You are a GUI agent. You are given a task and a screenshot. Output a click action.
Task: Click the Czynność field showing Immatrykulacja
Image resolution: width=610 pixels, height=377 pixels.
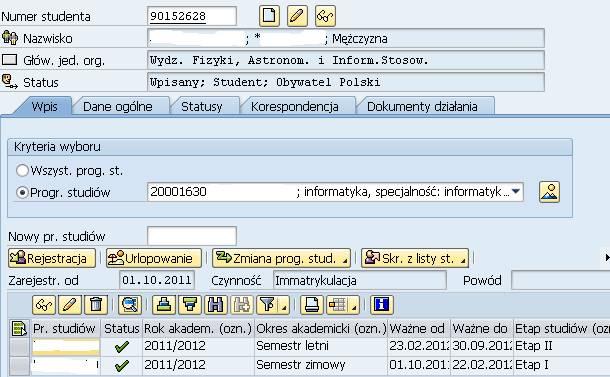coord(360,280)
